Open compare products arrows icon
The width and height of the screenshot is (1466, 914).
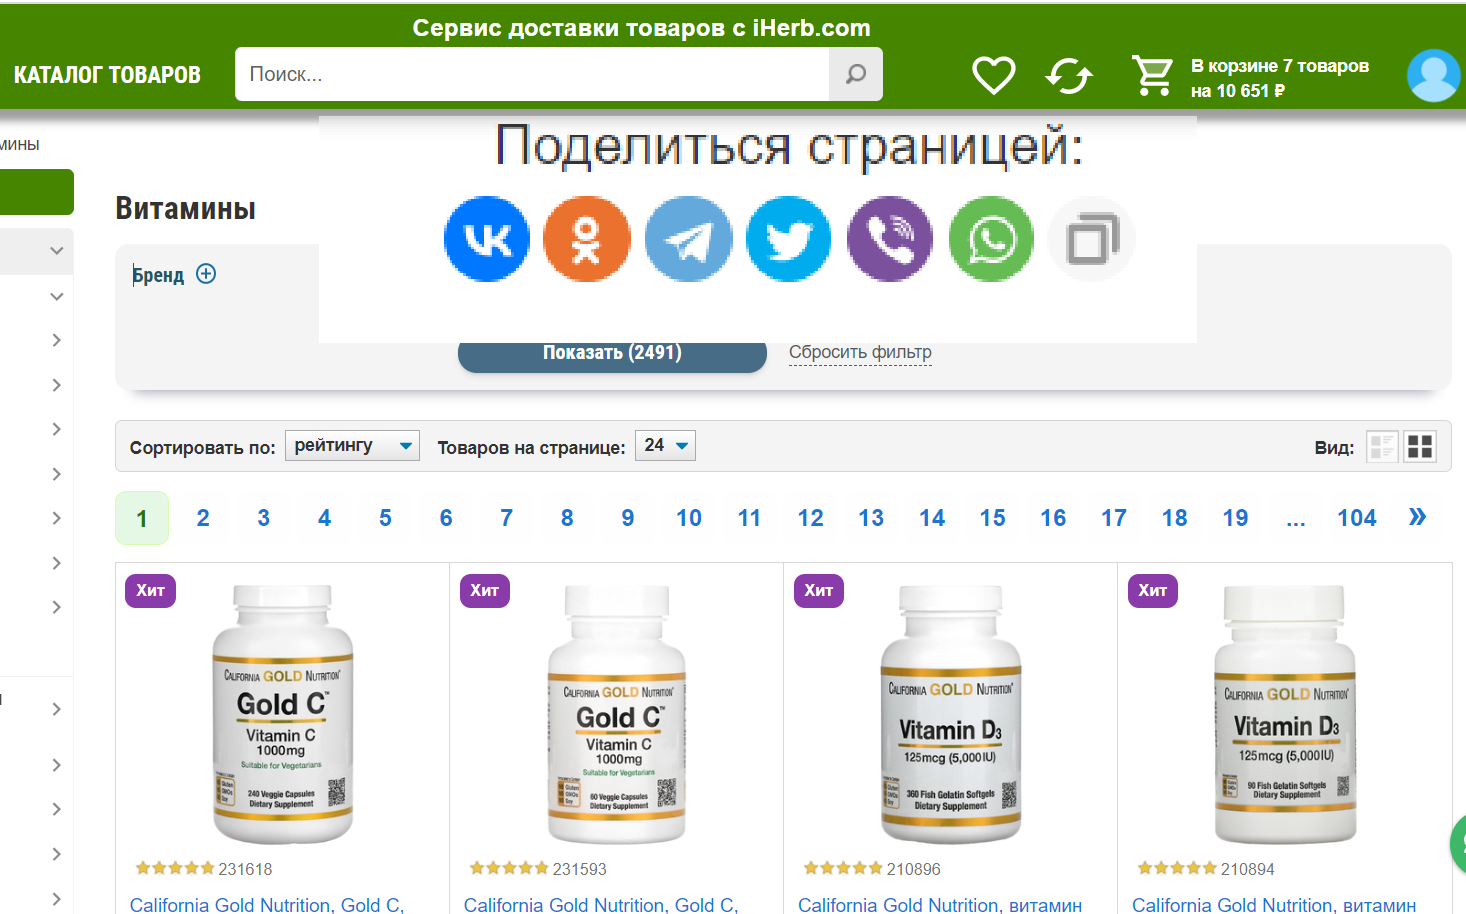1069,76
